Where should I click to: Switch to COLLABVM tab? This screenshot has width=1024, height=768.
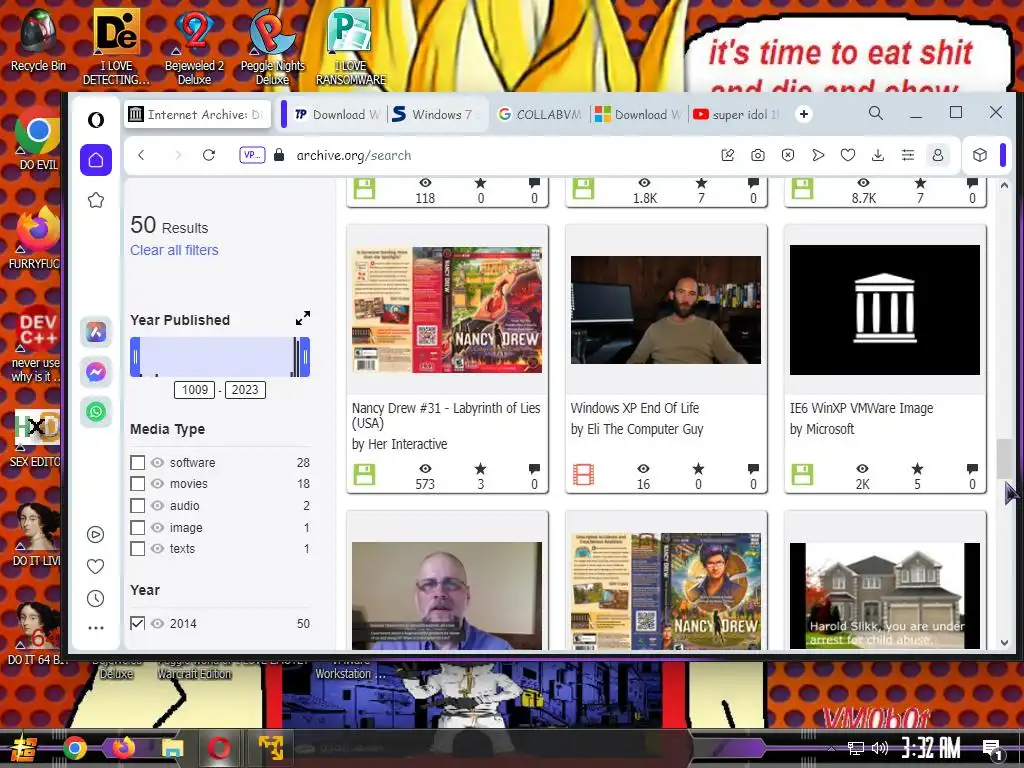point(541,114)
